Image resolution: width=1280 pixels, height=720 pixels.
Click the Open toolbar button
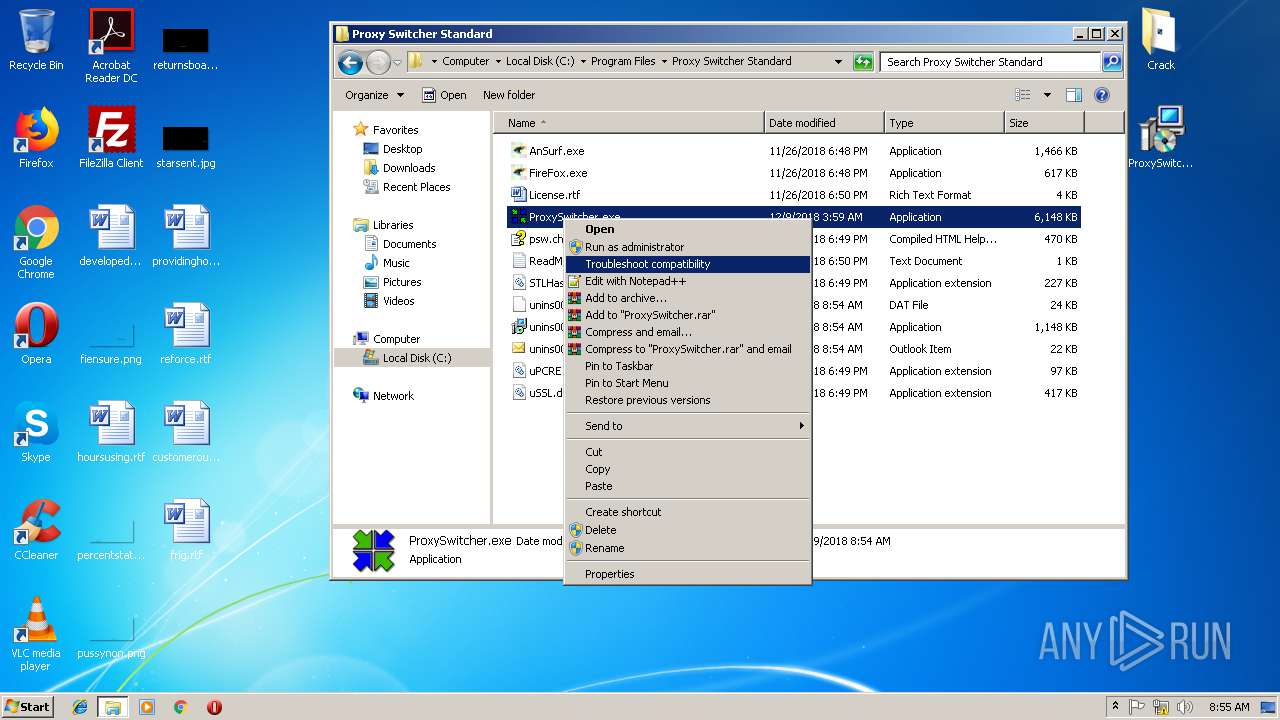[444, 95]
